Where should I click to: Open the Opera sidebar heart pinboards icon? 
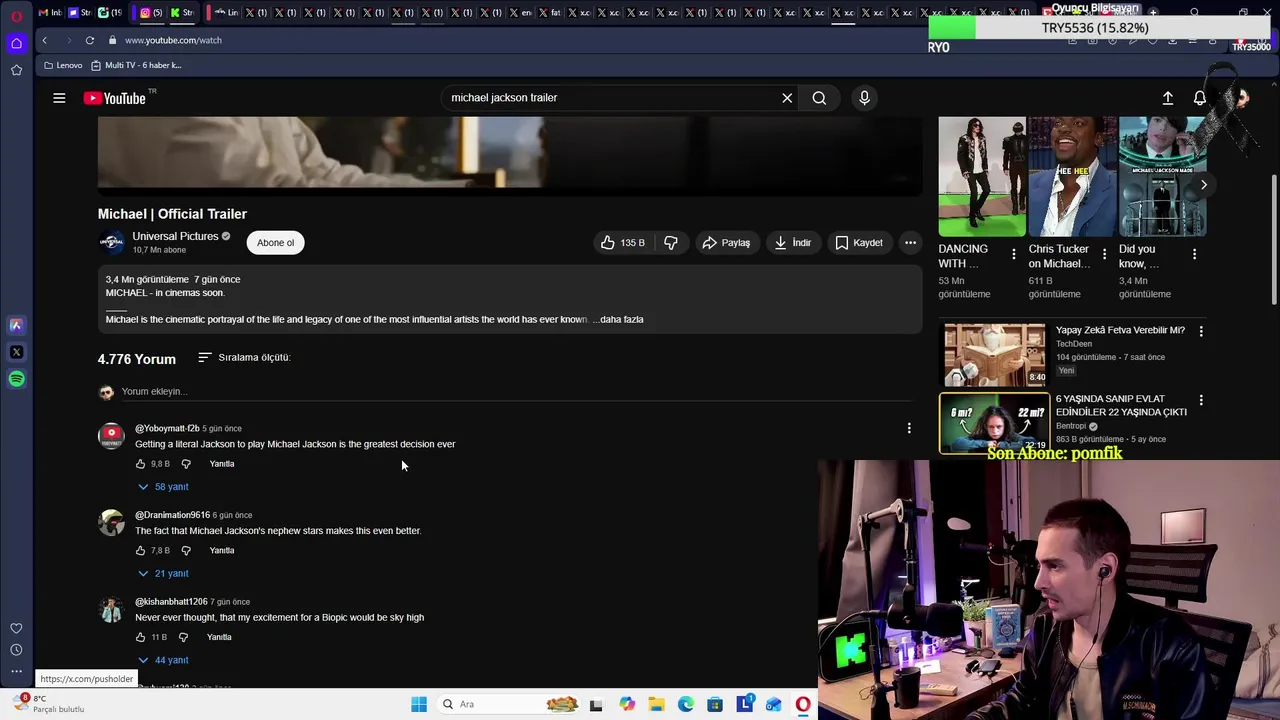(16, 628)
